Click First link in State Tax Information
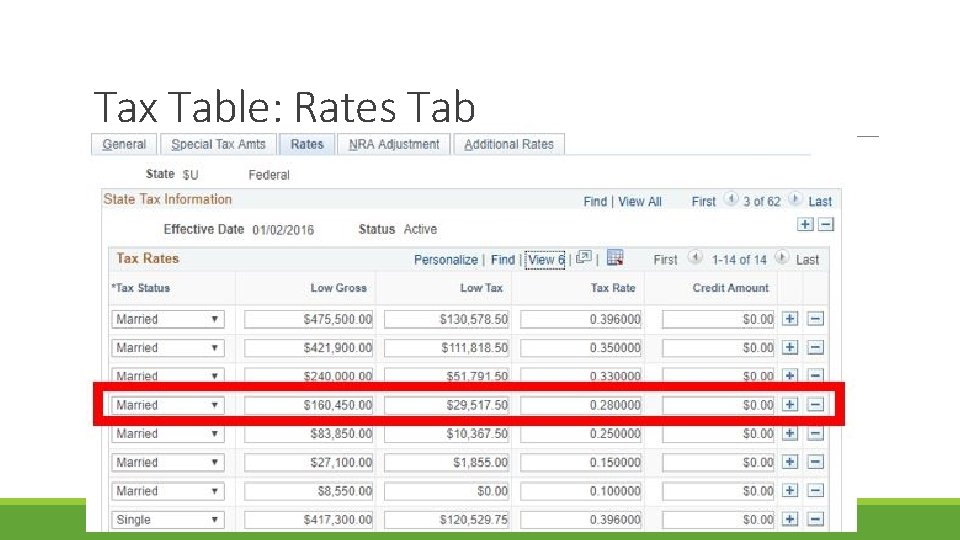Image resolution: width=960 pixels, height=540 pixels. [x=703, y=201]
